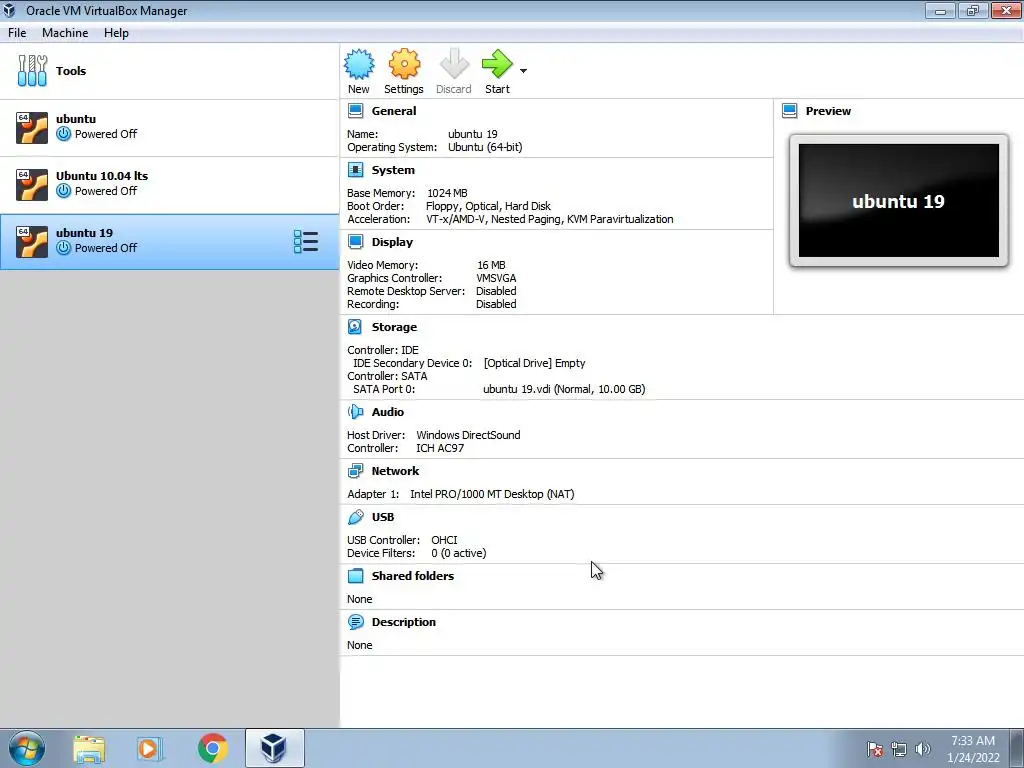Click the General section monitor icon
Viewport: 1024px width, 768px height.
(355, 110)
